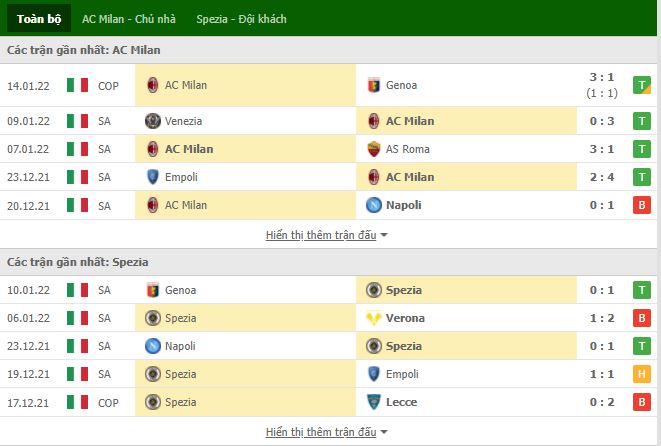Click the Napoli team name in the 20.12.21 match
Viewport: 661px width, 446px height.
coord(403,205)
